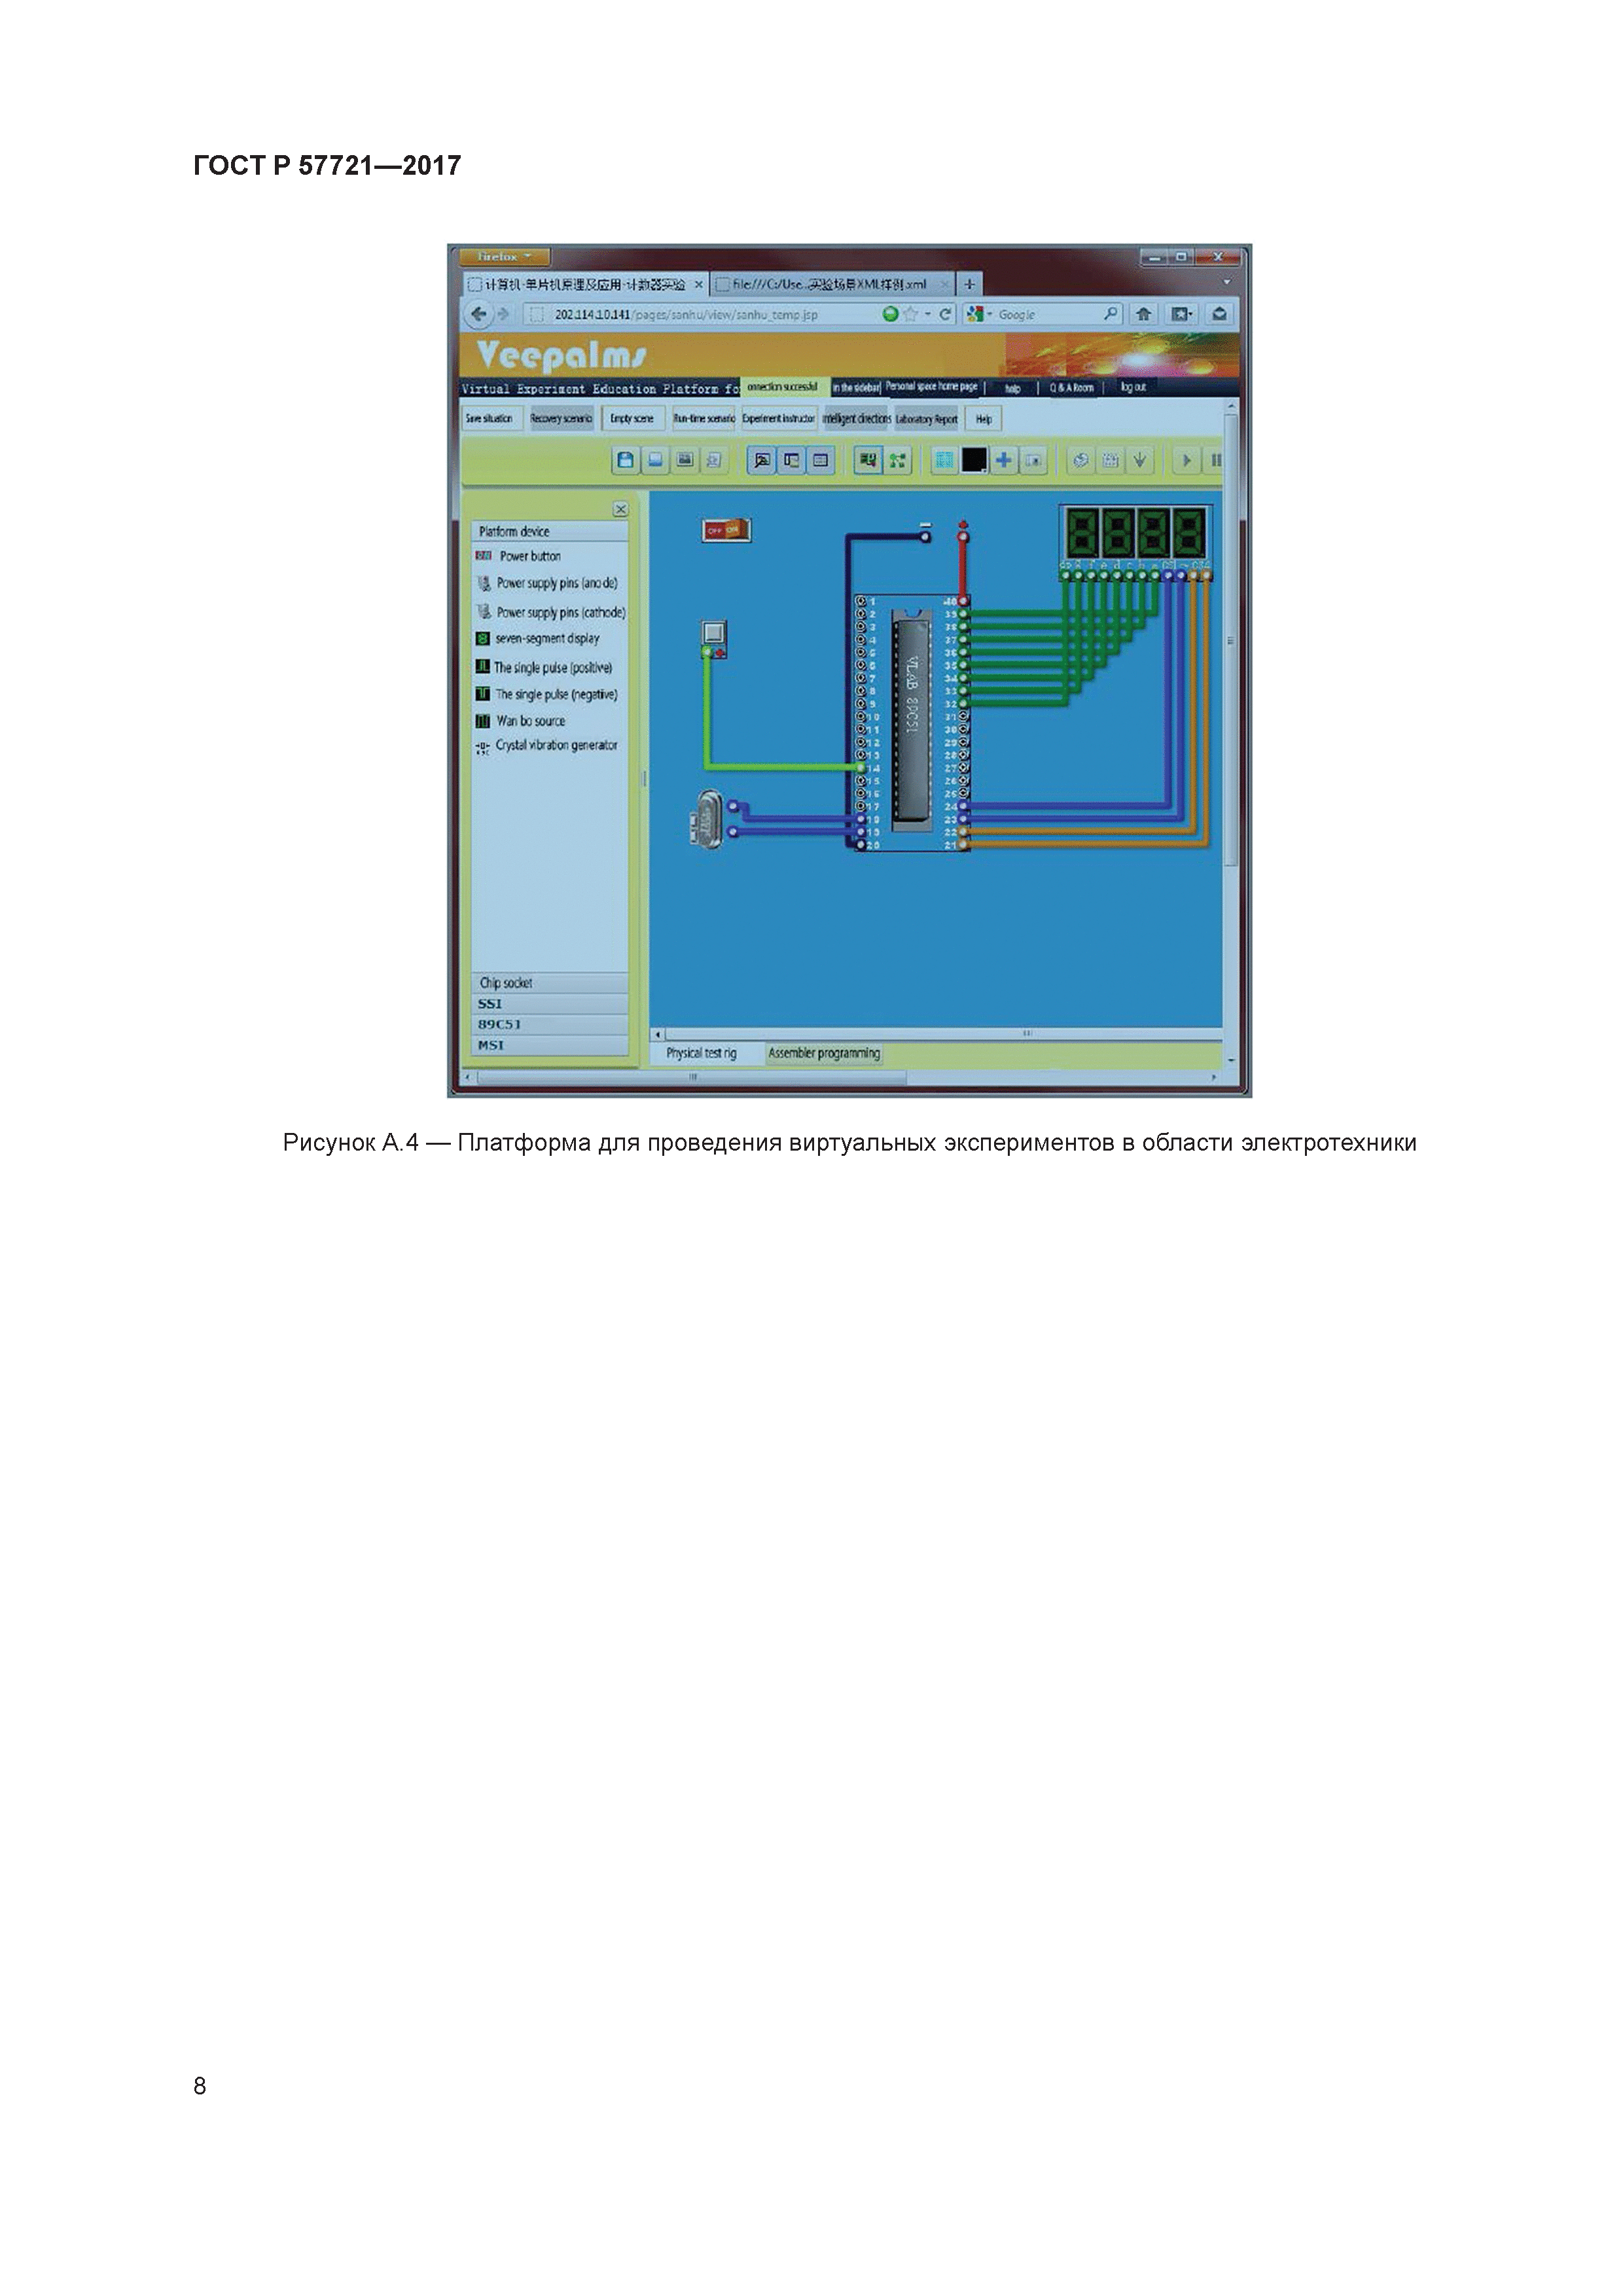Click the Recovery scenario button
The width and height of the screenshot is (1623, 2296).
coord(561,418)
